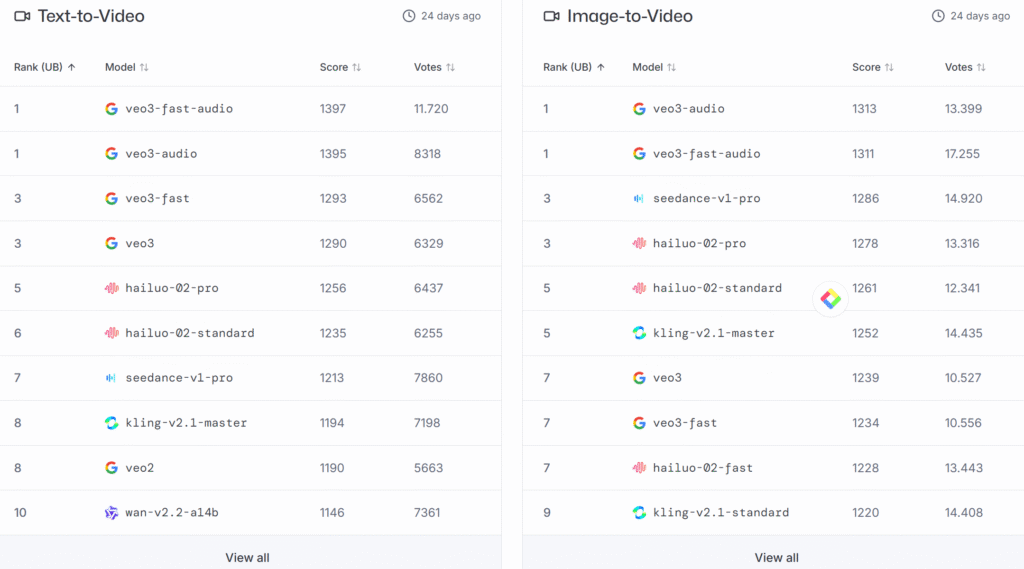This screenshot has width=1024, height=569.
Task: Click View all under Text-to-Video table
Action: tap(247, 557)
